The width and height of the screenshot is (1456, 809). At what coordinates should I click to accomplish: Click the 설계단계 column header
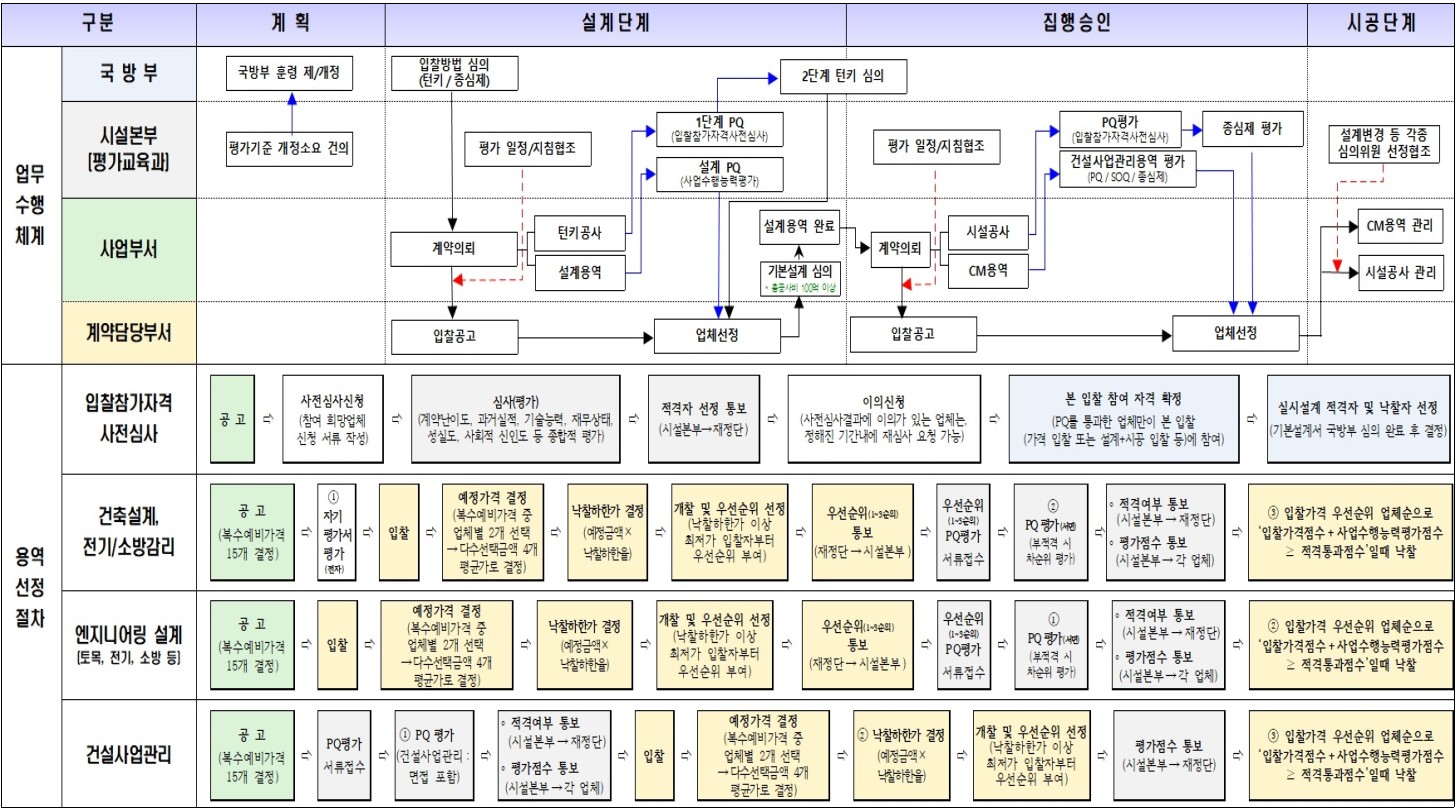coord(615,24)
